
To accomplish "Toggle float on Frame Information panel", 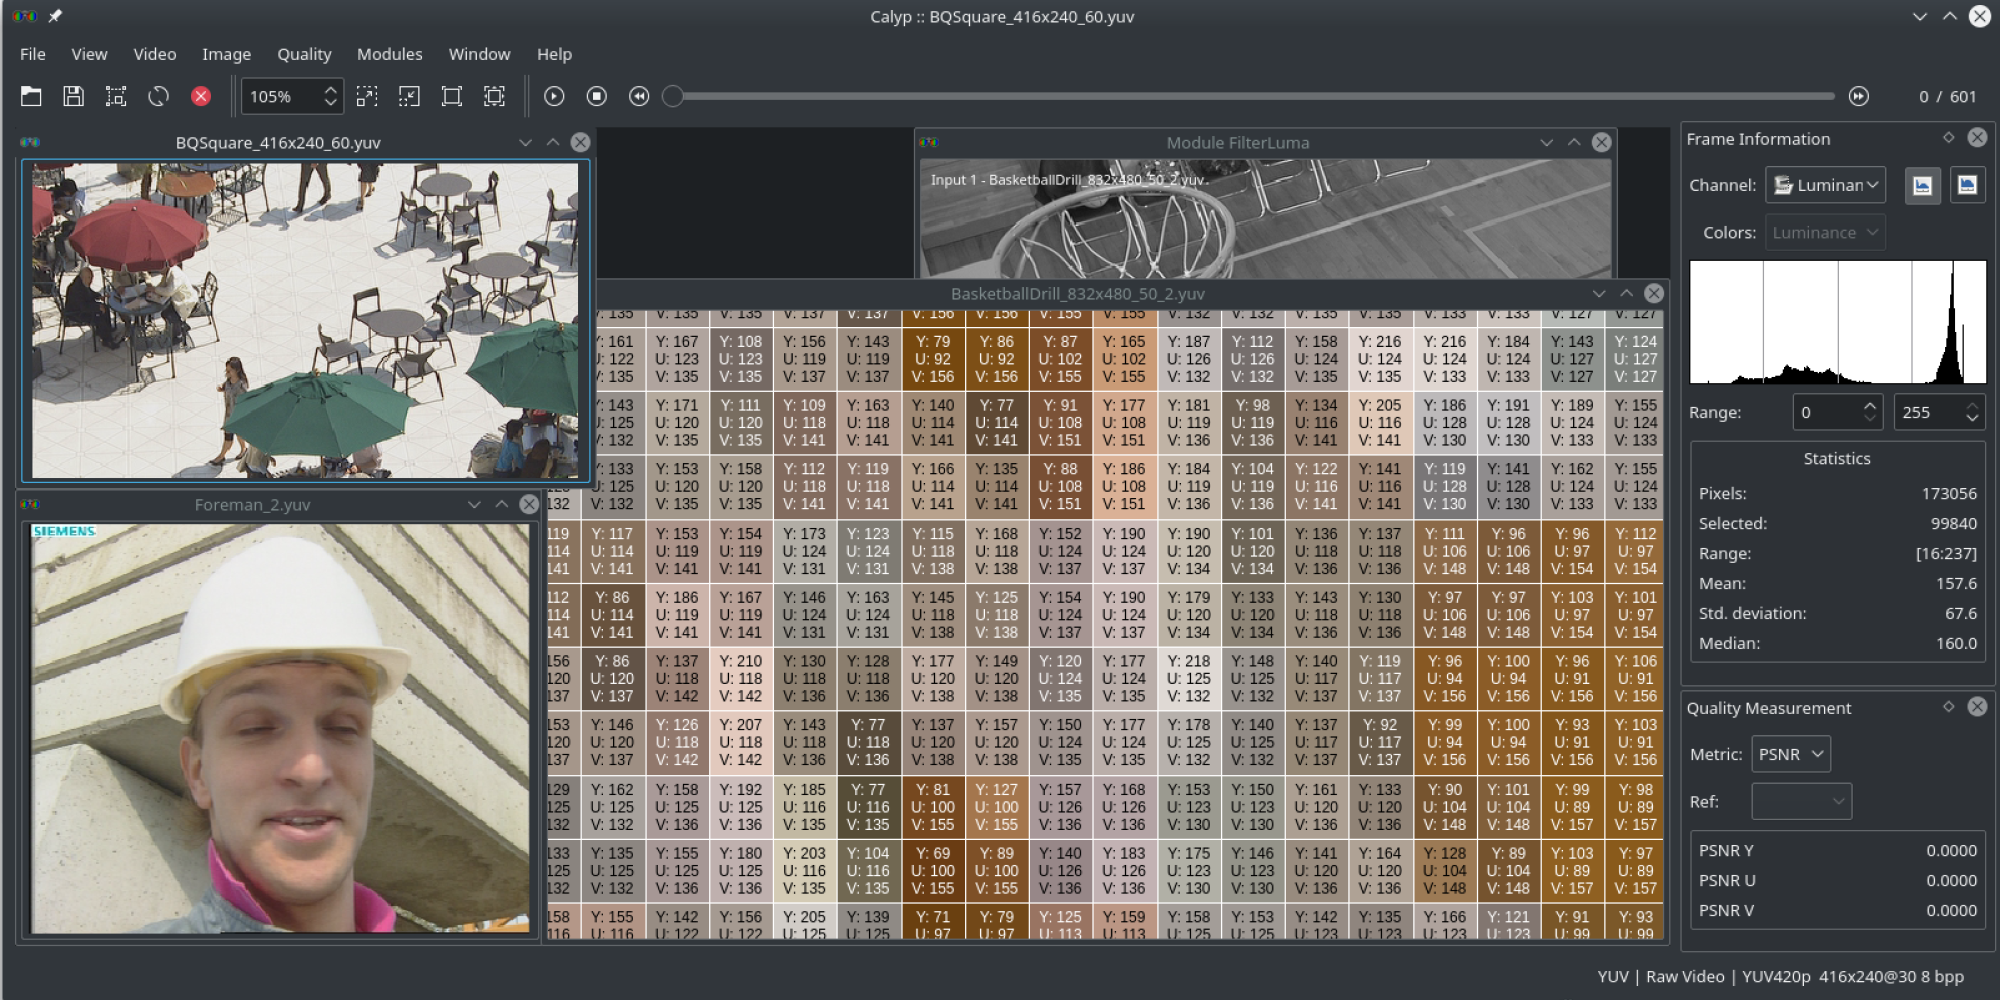I will [1948, 138].
